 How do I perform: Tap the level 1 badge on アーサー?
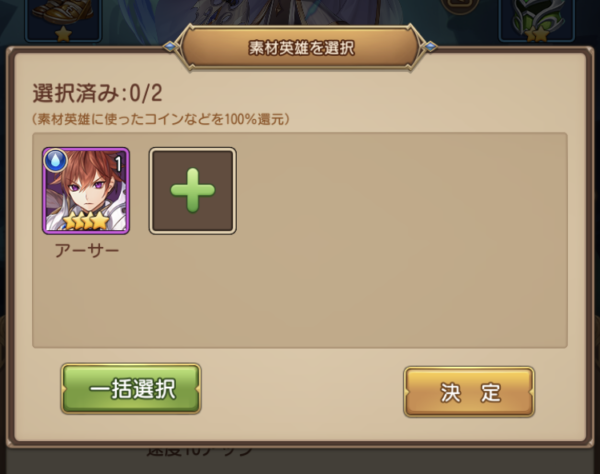tap(118, 164)
